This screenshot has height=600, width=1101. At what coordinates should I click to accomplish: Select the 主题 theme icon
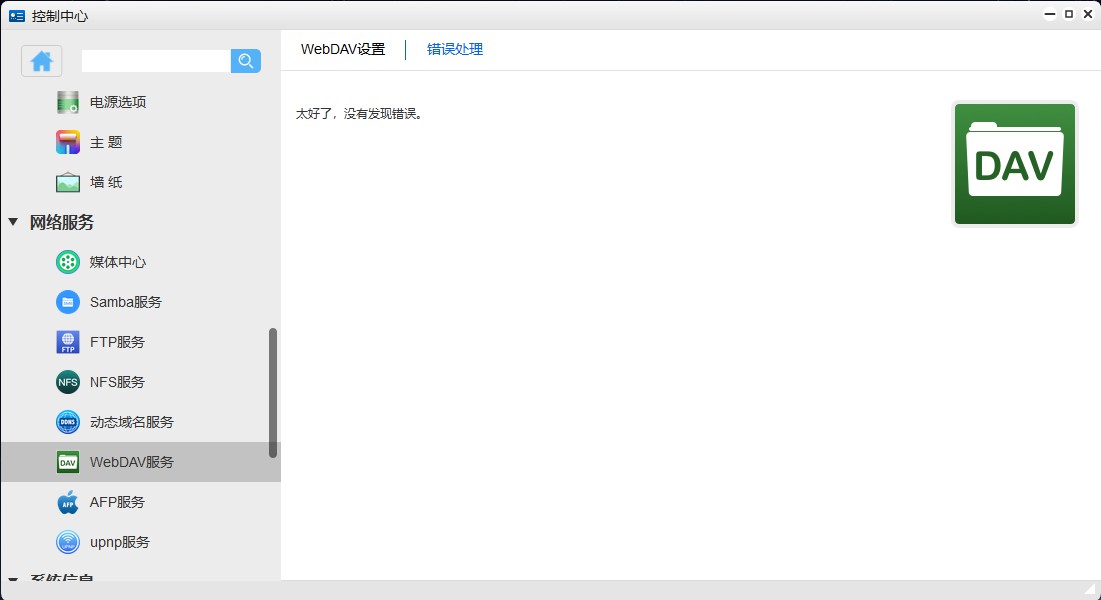click(68, 142)
